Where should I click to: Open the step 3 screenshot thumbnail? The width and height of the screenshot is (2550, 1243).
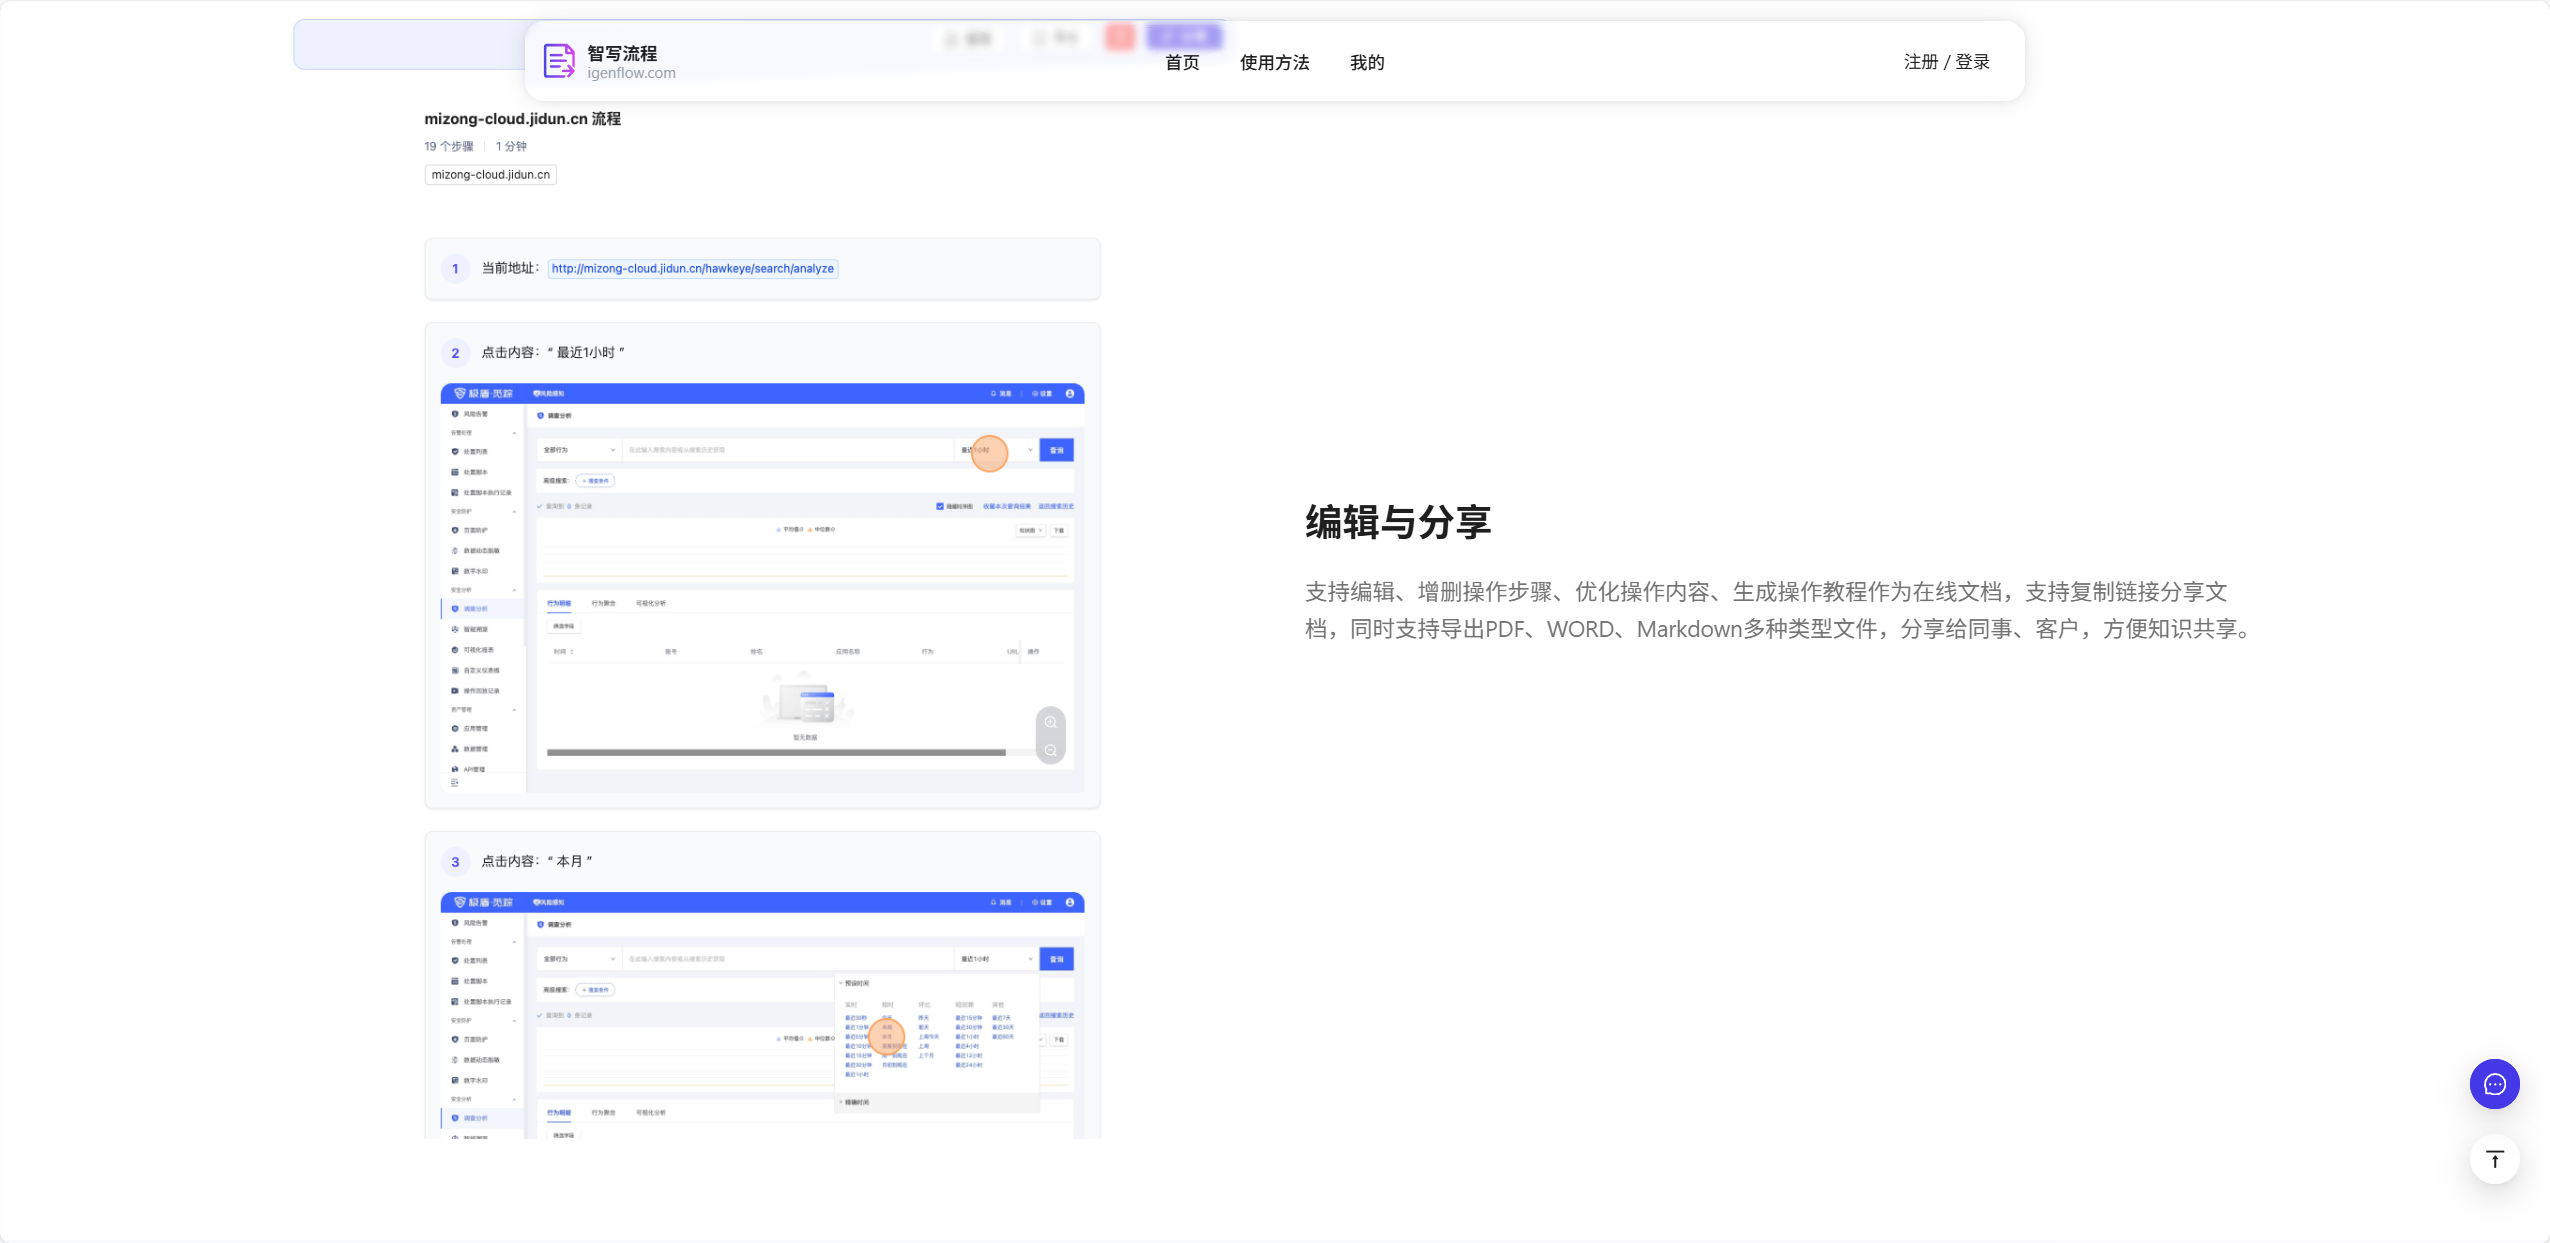tap(762, 1015)
